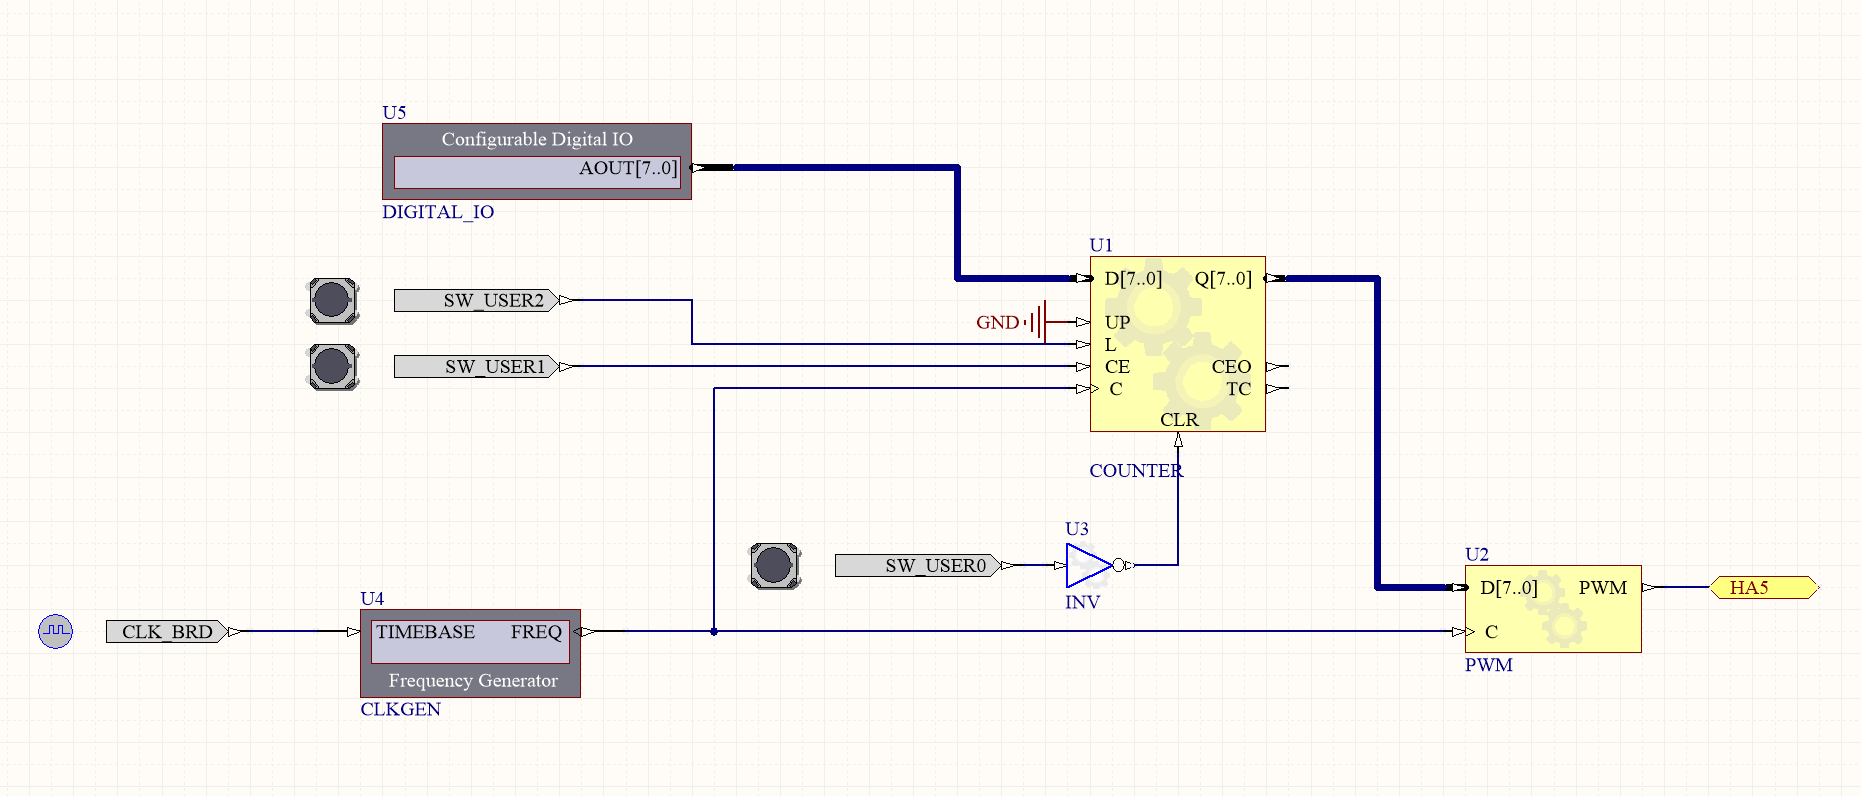
Task: Select the CLK_BRD input port
Action: point(167,631)
